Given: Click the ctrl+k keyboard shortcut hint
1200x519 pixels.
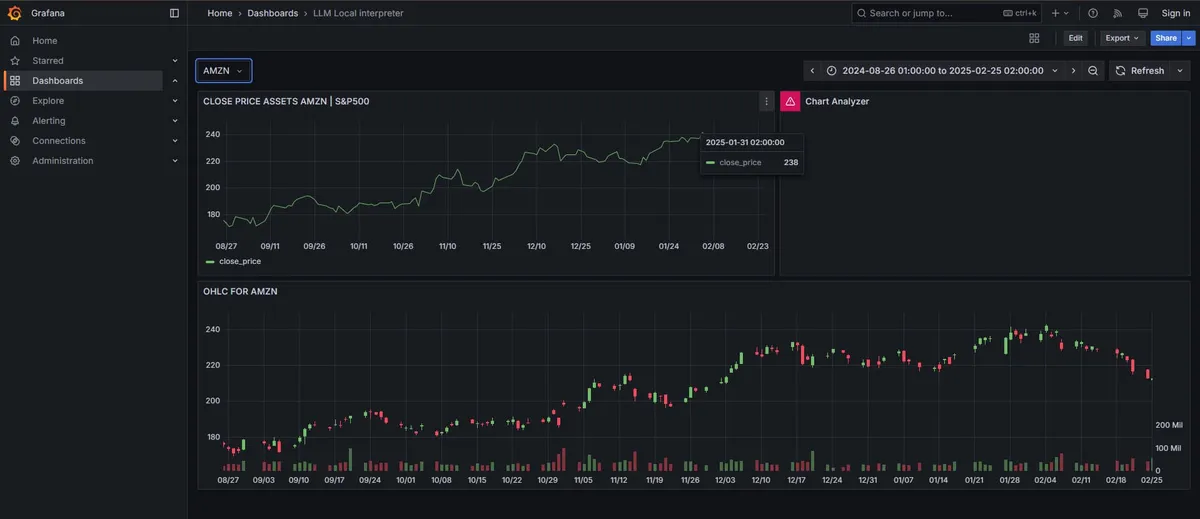Looking at the screenshot, I should point(1021,13).
